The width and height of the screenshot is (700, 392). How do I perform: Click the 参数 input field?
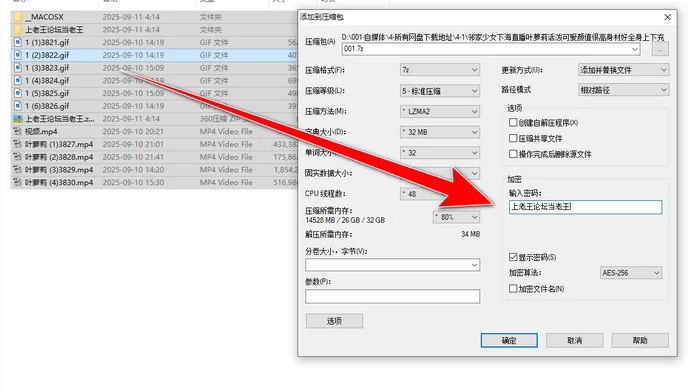click(392, 296)
